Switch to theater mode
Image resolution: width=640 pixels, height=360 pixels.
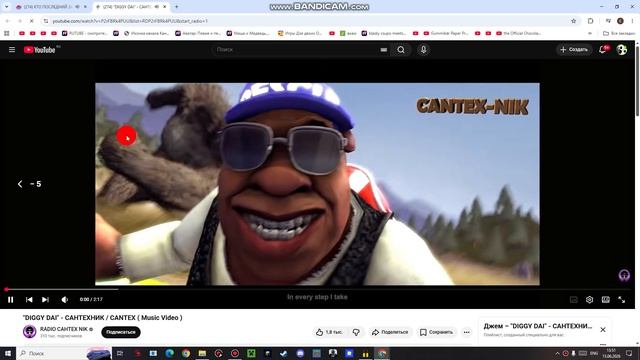[x=606, y=300]
